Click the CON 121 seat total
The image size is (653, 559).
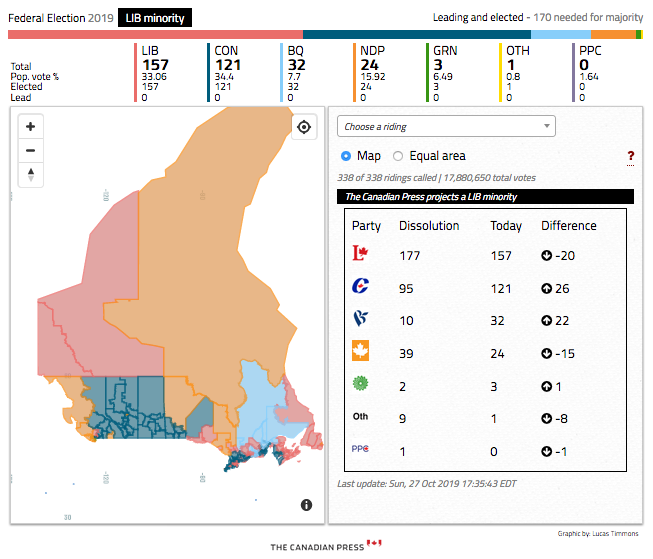228,65
